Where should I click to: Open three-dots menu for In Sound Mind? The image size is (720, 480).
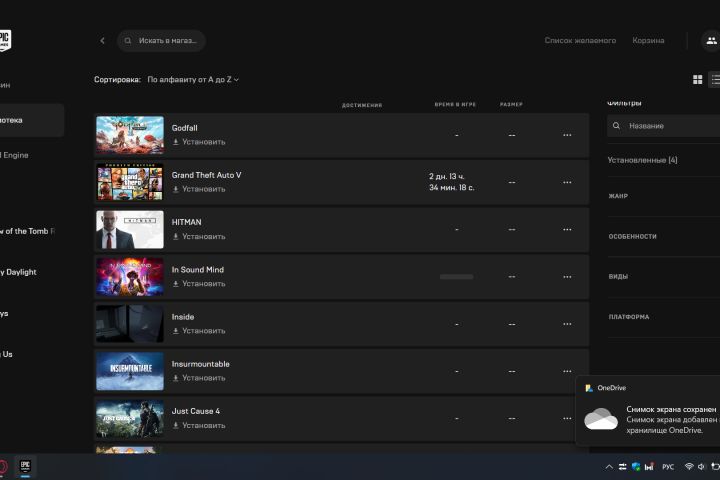point(567,277)
